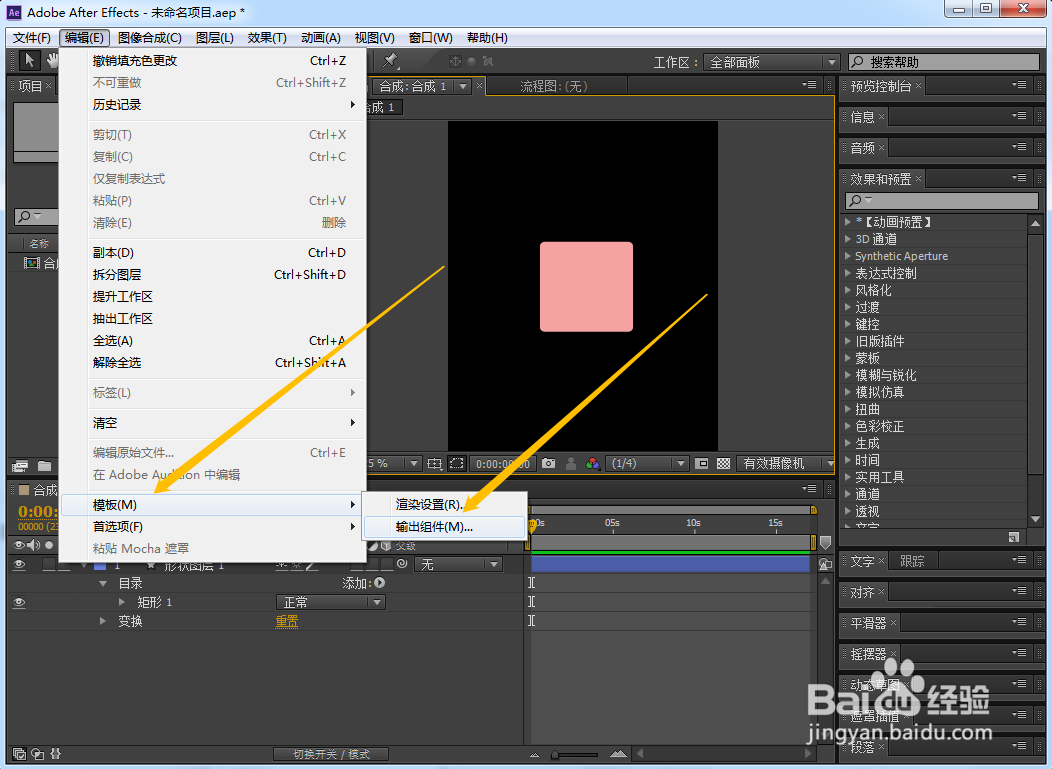Open the 效果(T) menu
The height and width of the screenshot is (769, 1052).
(x=267, y=38)
